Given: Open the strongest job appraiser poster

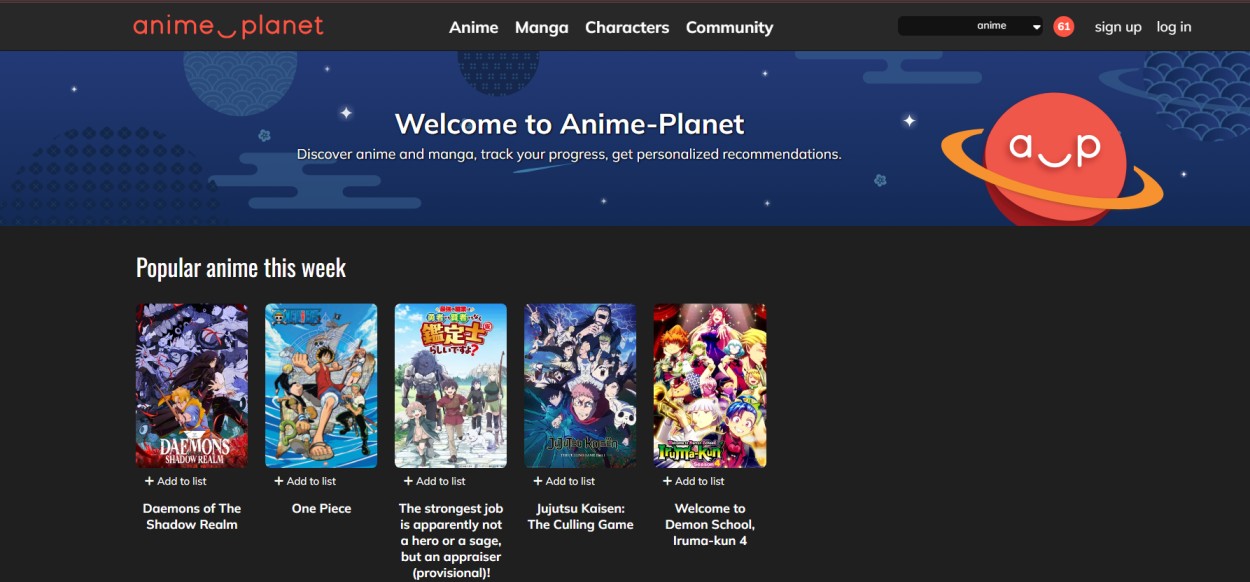Looking at the screenshot, I should [x=451, y=386].
